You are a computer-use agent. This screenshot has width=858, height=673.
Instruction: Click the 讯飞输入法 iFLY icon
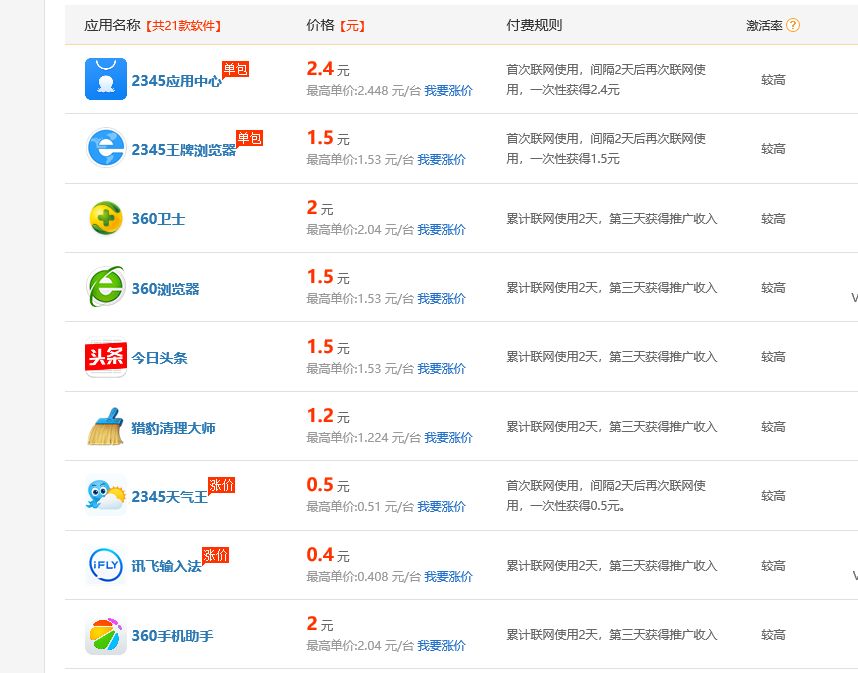click(x=106, y=565)
